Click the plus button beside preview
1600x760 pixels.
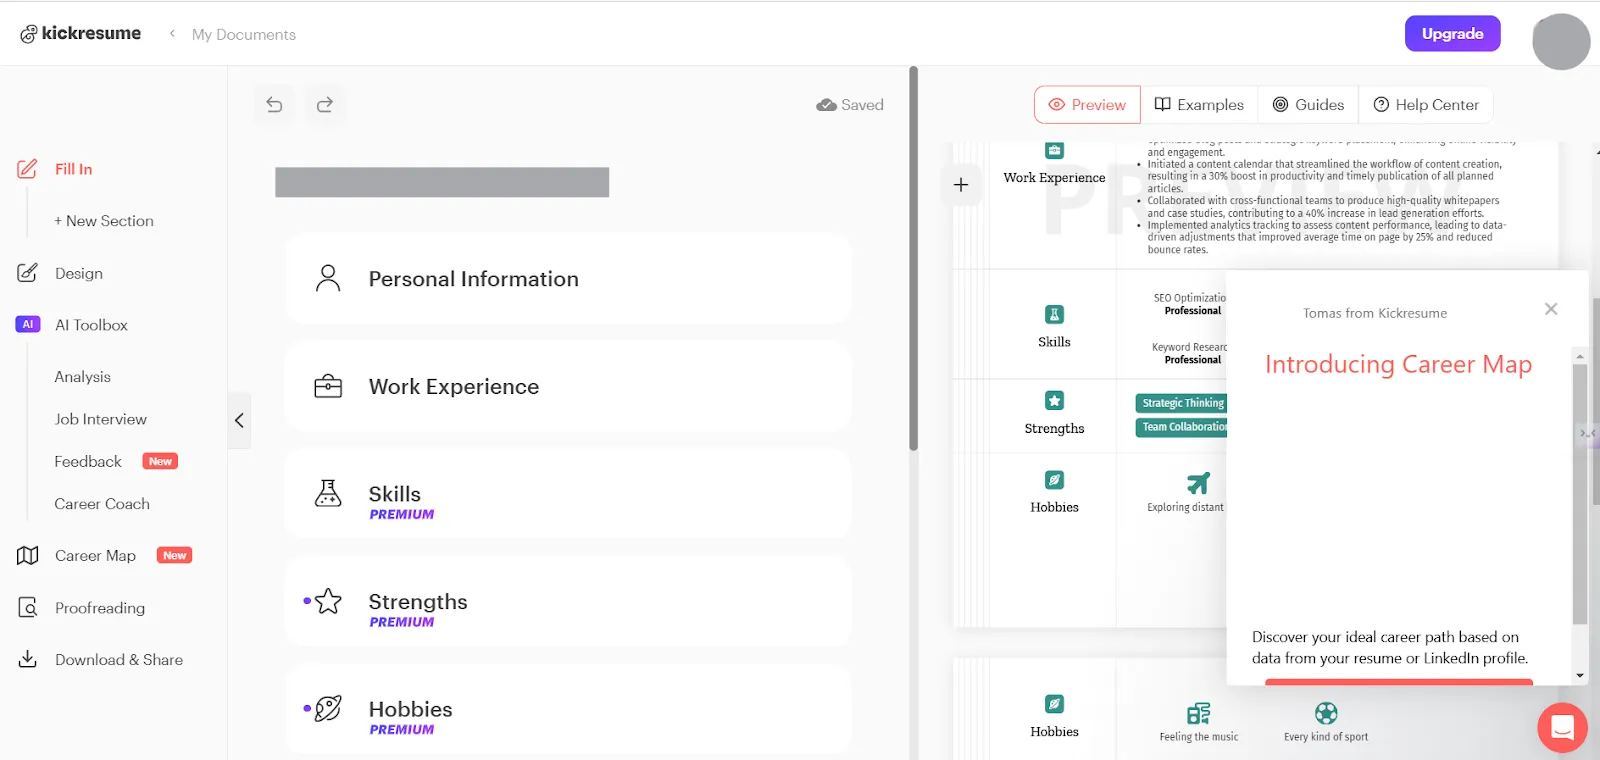pyautogui.click(x=961, y=185)
